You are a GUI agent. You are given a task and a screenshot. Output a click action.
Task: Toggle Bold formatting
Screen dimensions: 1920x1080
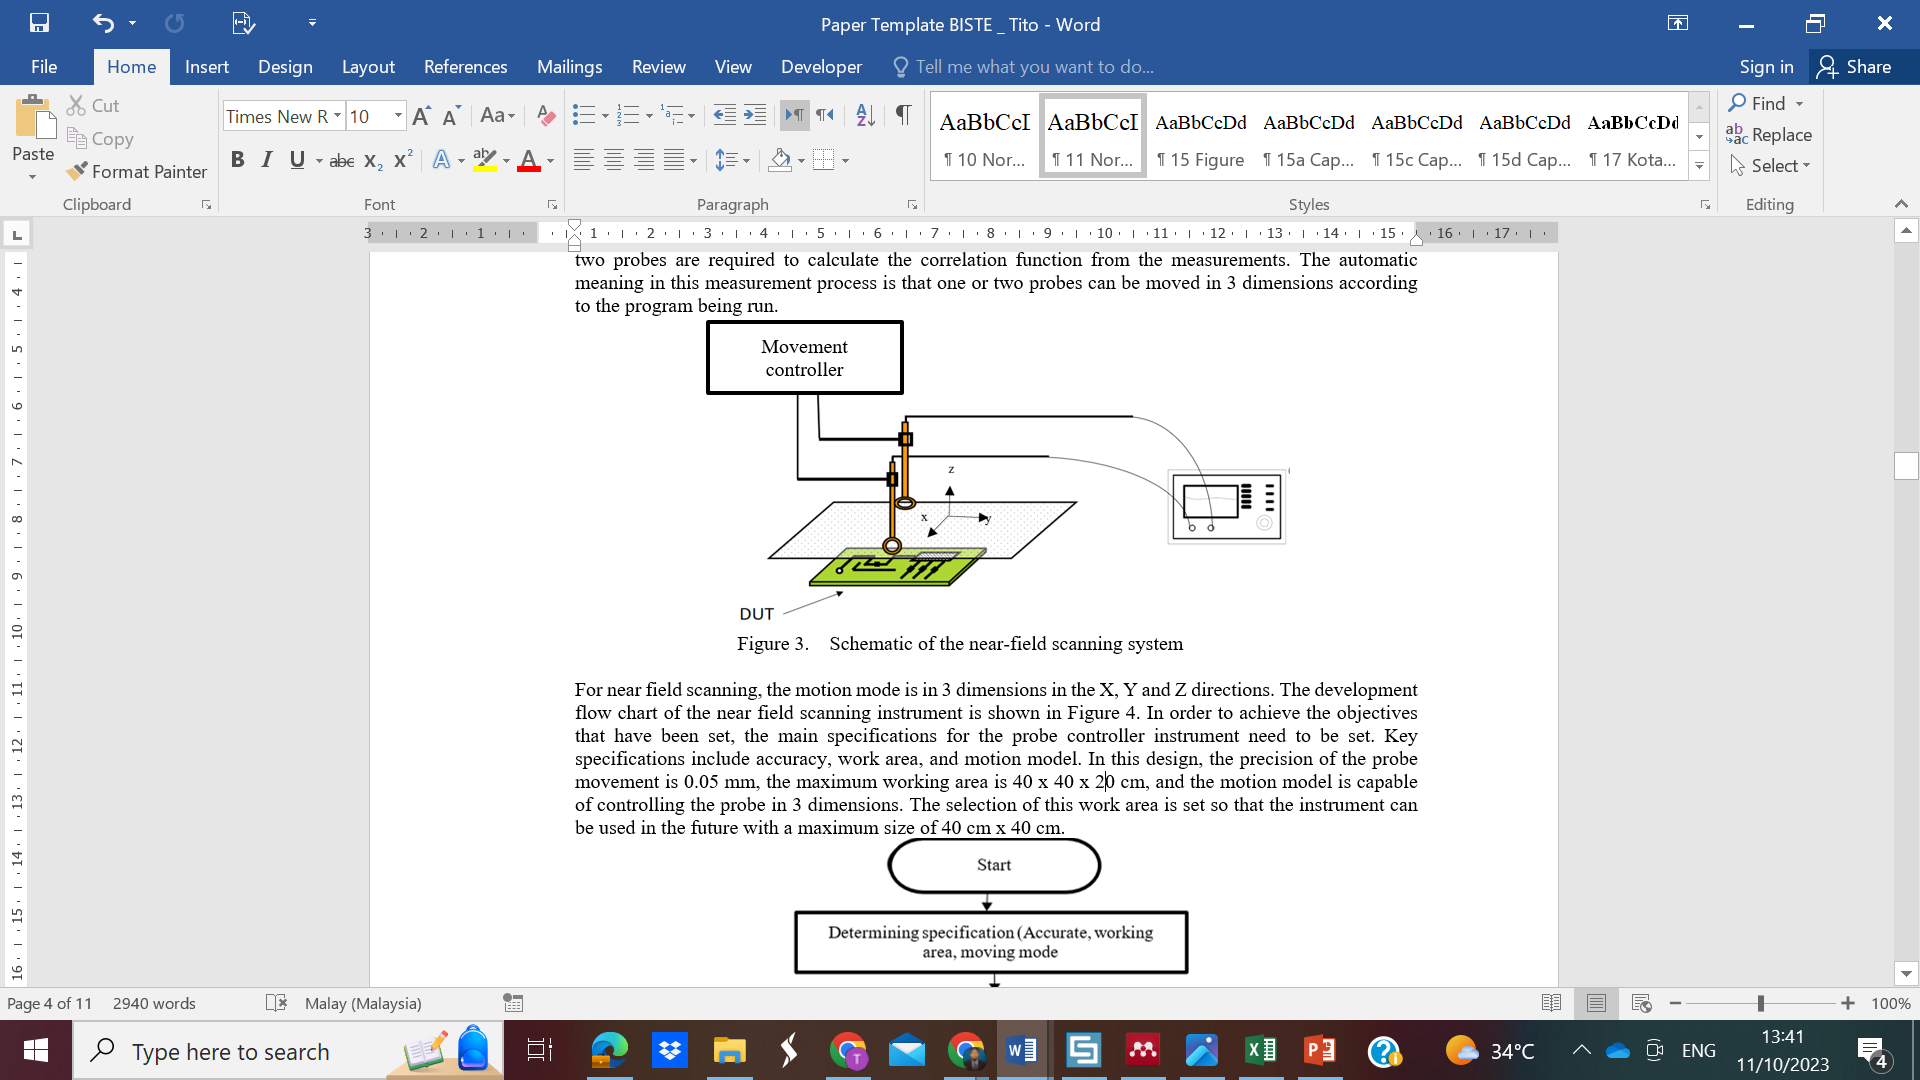tap(237, 160)
